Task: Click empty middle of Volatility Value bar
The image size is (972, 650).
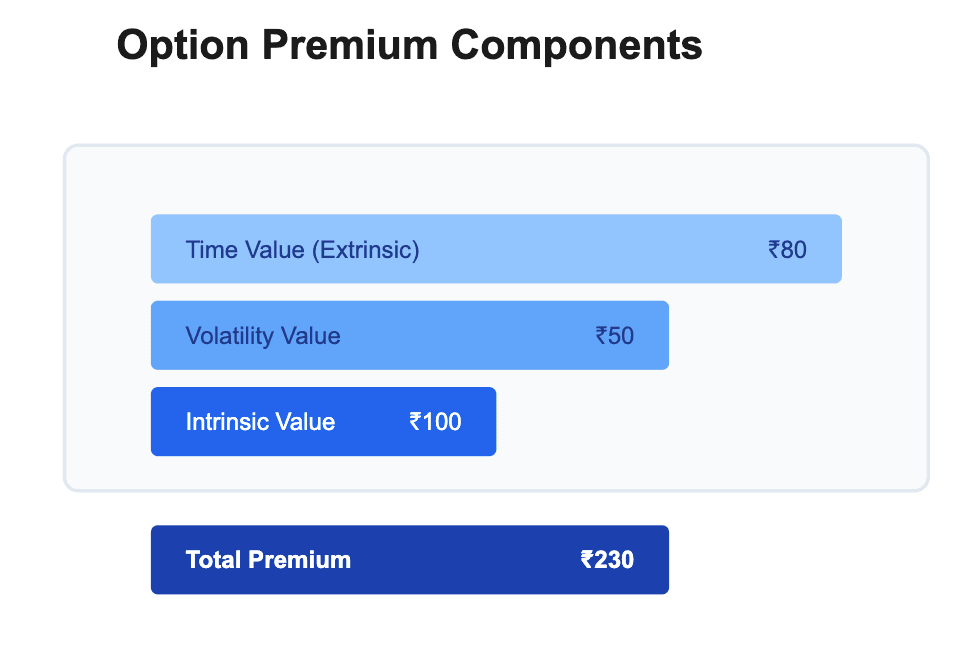Action: 465,336
